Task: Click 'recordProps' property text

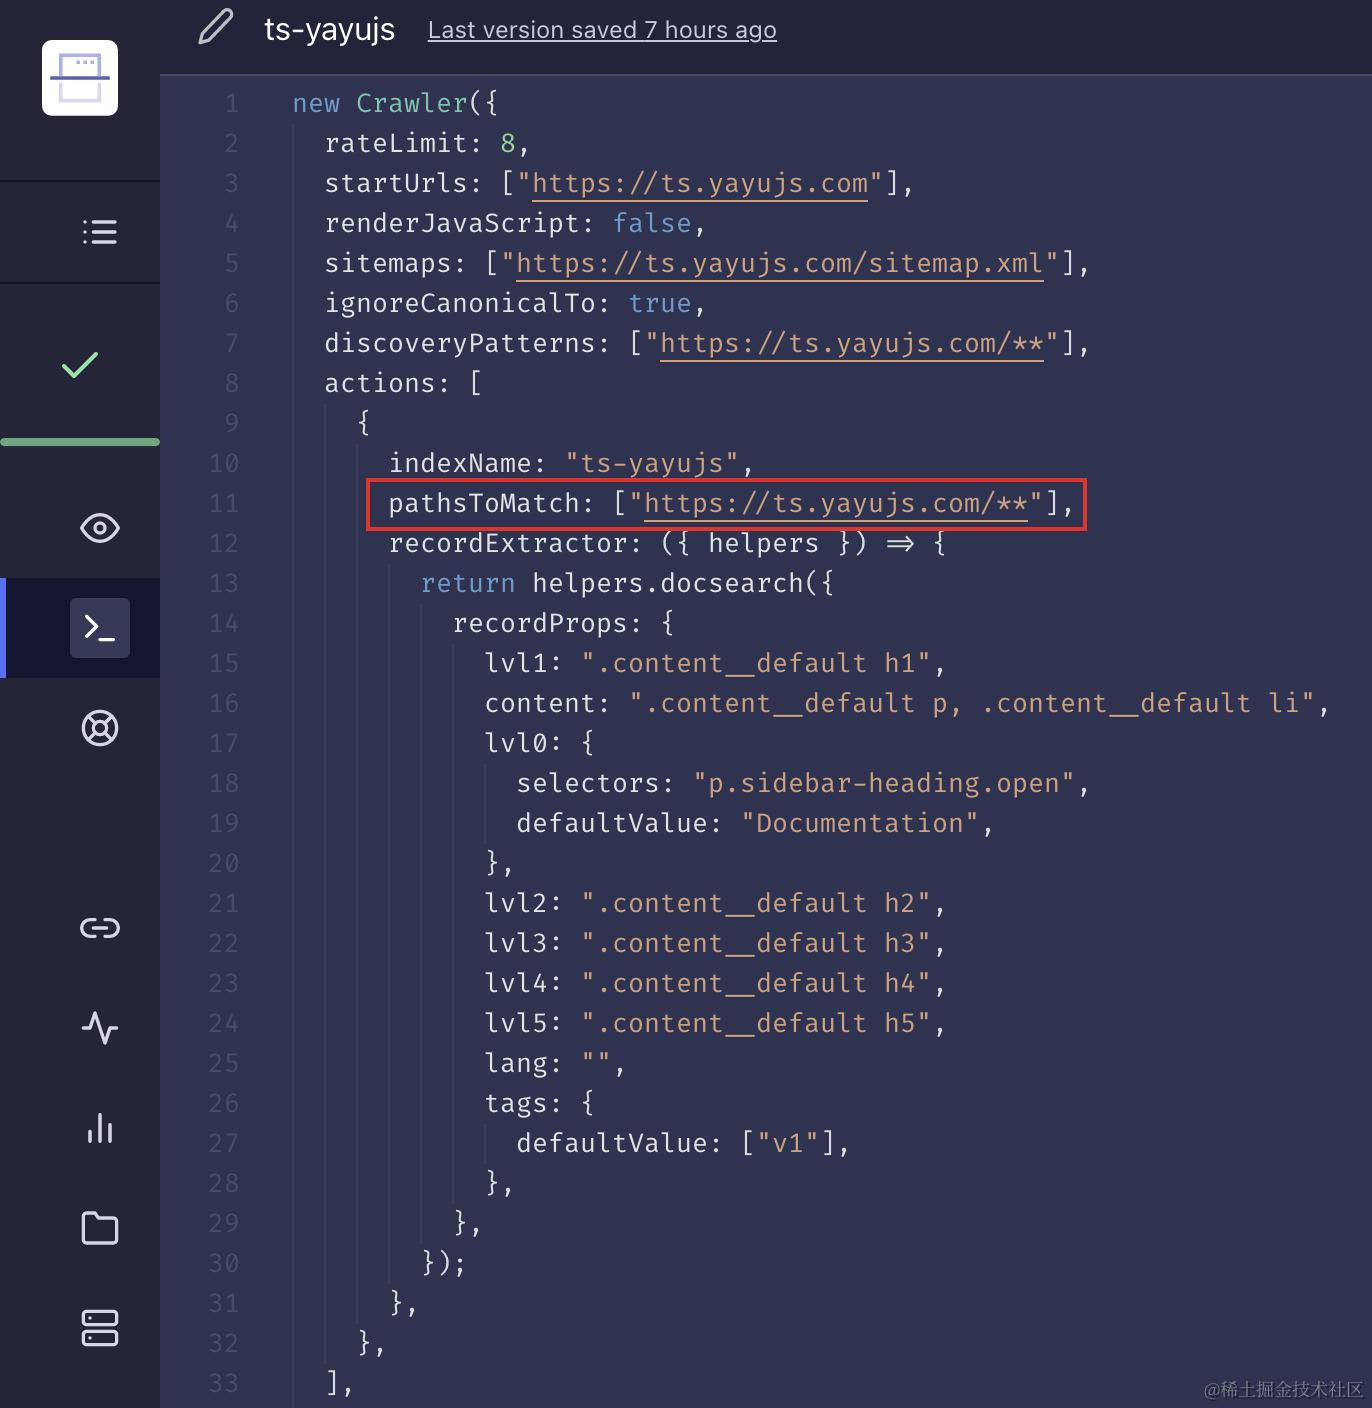Action: click(540, 623)
